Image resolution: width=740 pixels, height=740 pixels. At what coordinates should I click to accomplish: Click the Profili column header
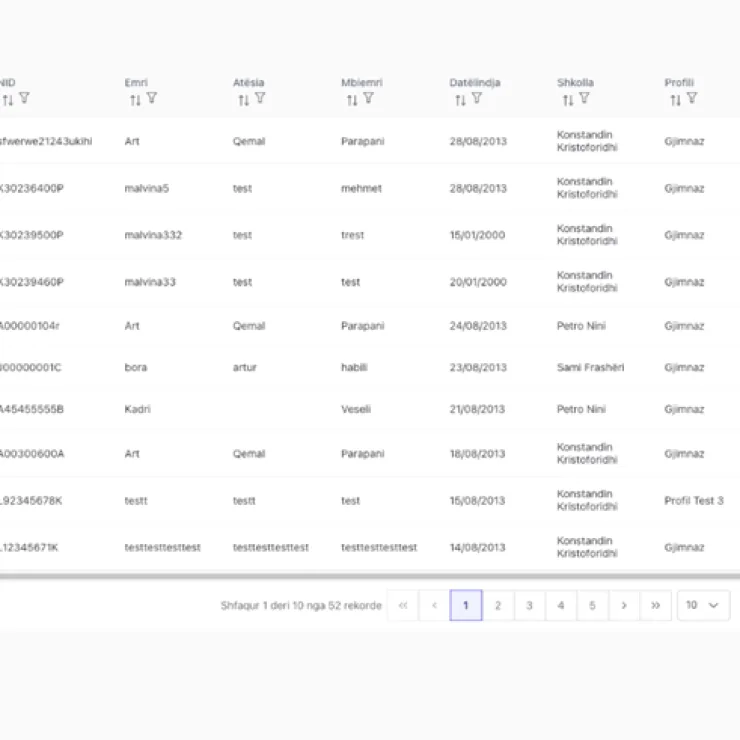[x=679, y=83]
